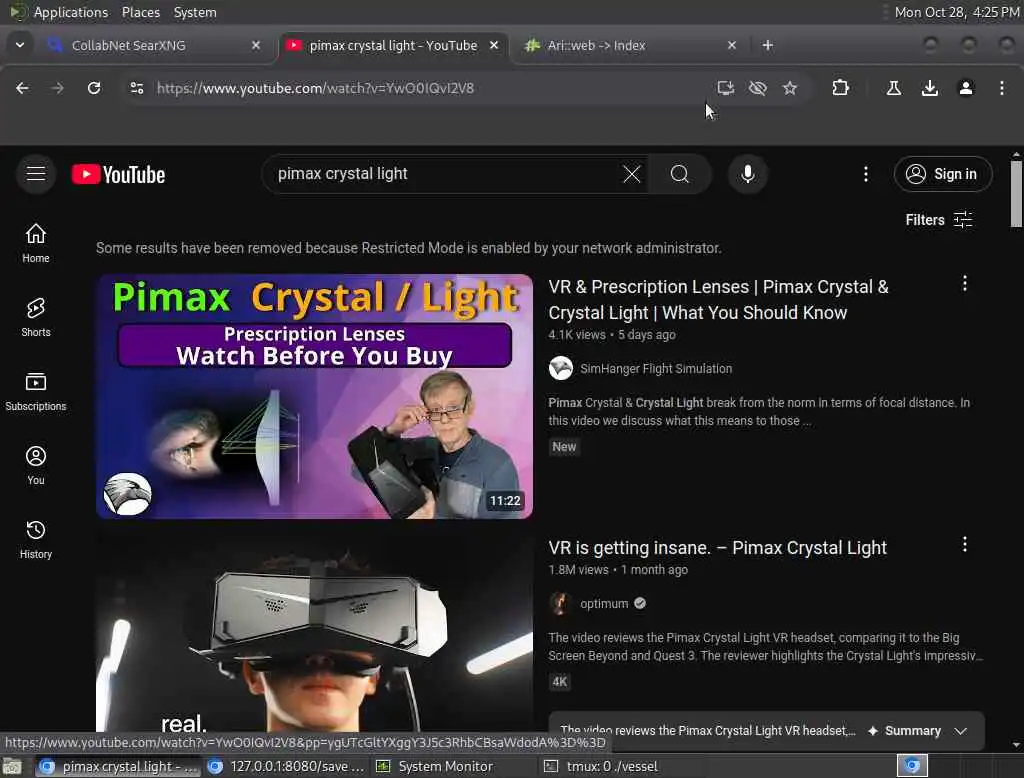The width and height of the screenshot is (1024, 778).
Task: Open the browser profile icon
Action: [x=966, y=88]
